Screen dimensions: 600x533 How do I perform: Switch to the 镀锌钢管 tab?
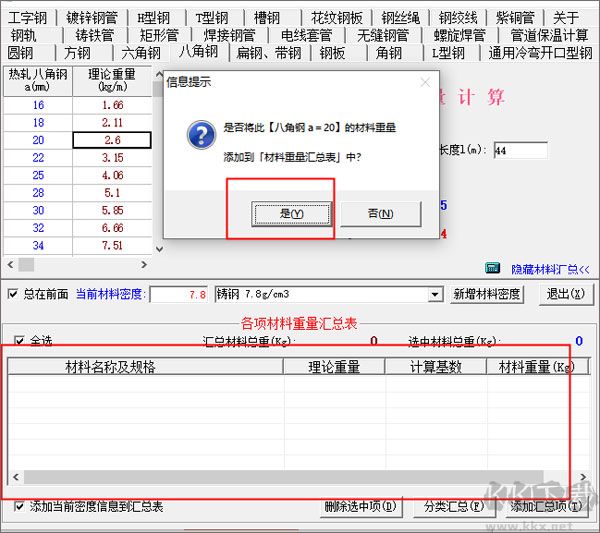pos(92,18)
